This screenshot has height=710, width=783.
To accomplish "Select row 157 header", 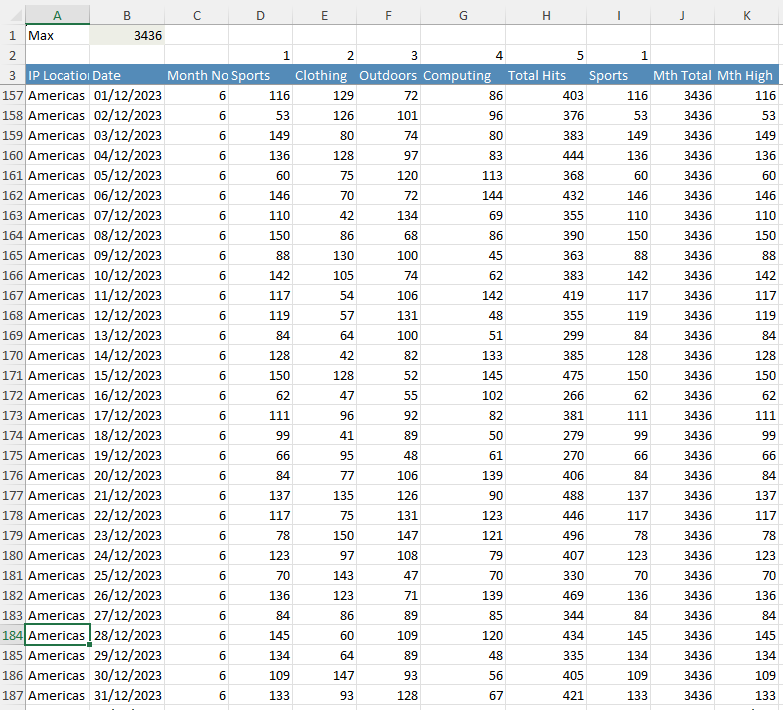I will click(12, 95).
